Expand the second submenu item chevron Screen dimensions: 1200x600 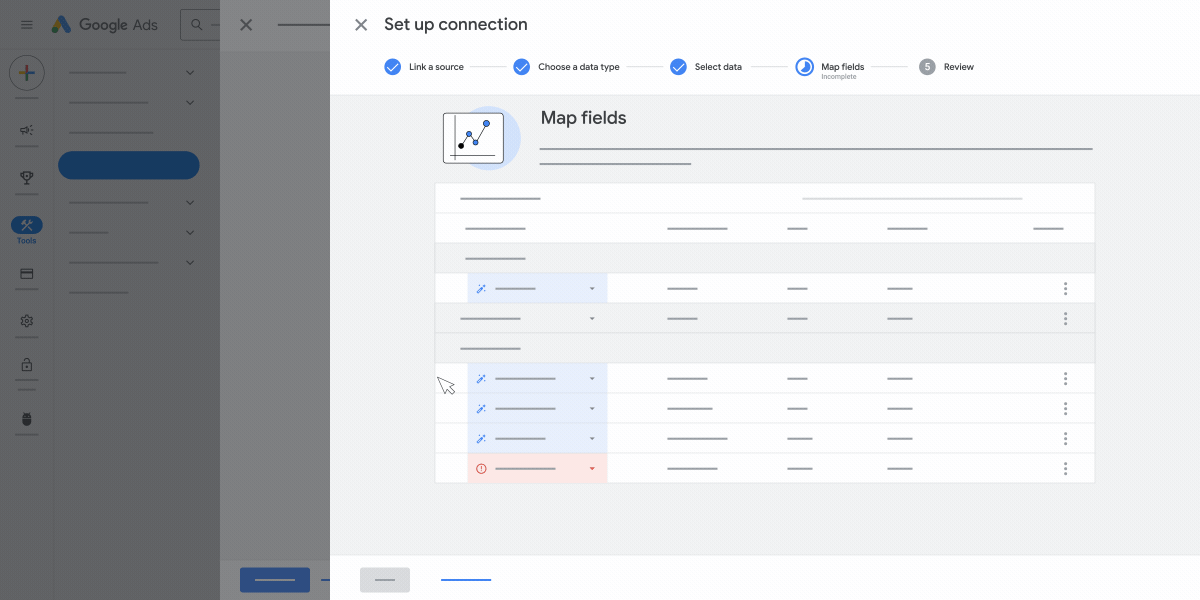[x=190, y=102]
